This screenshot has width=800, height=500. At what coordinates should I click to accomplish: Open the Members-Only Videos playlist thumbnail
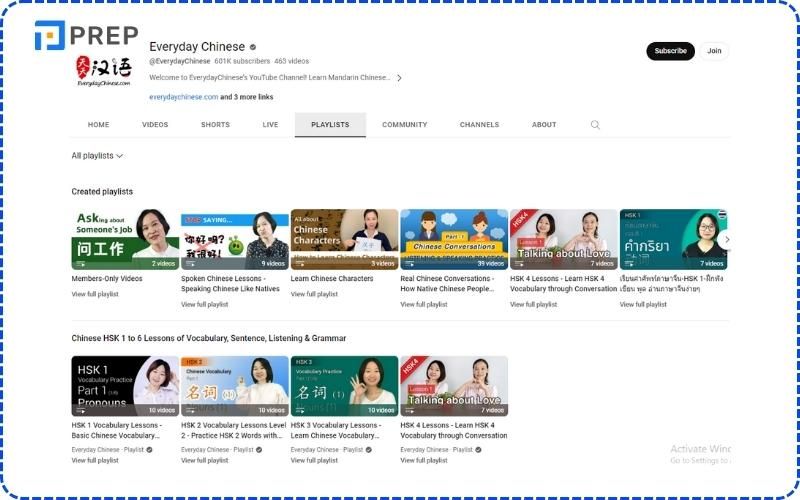pos(125,239)
